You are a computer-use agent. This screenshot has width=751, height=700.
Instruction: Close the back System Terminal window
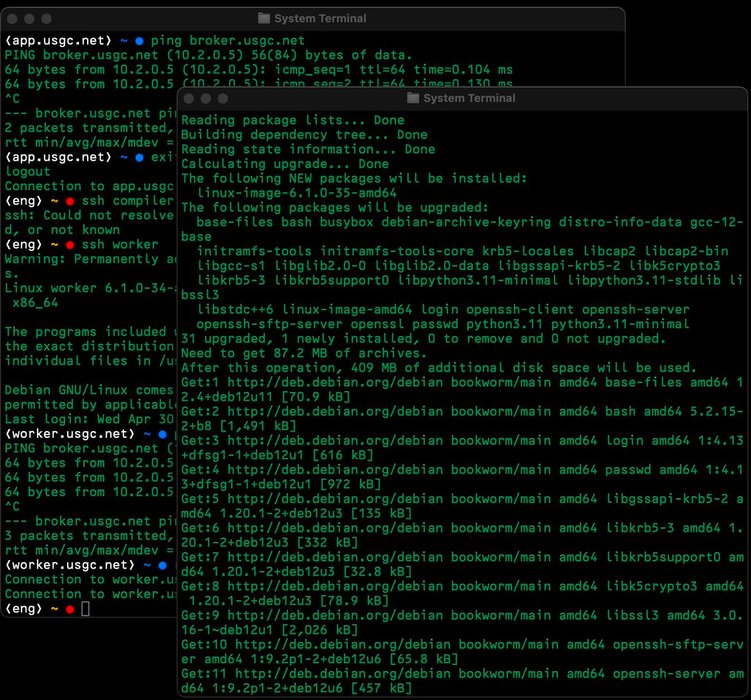pos(12,19)
